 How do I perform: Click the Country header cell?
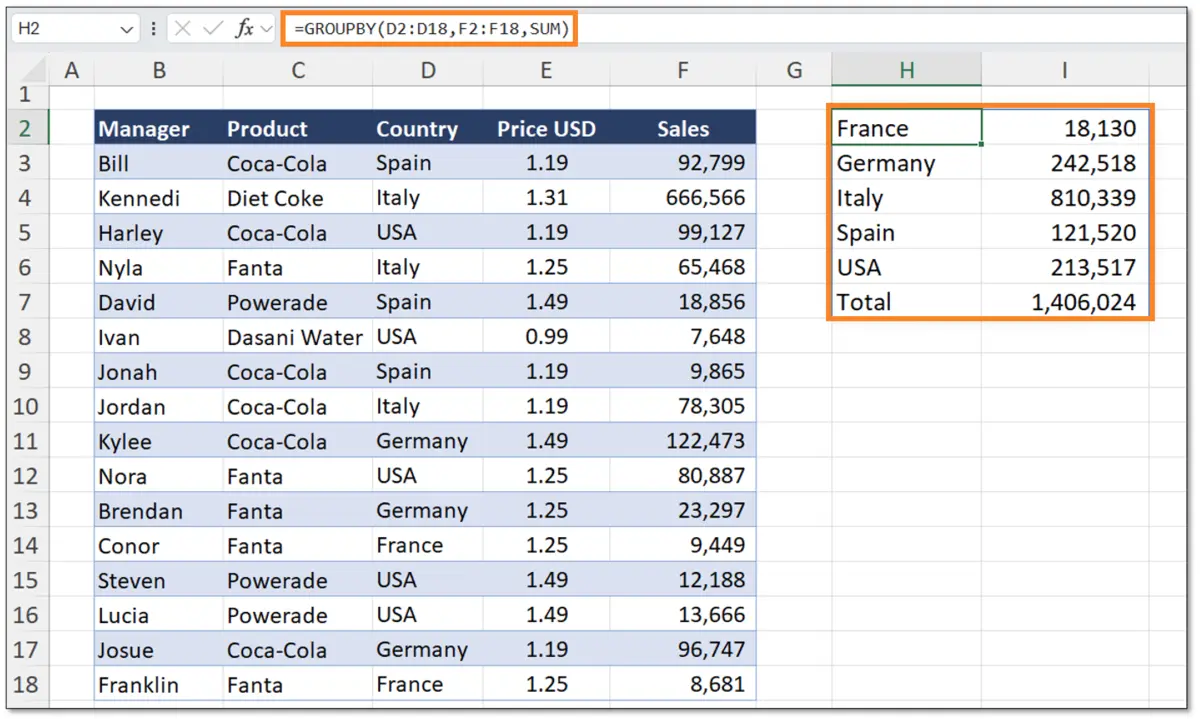[x=427, y=128]
